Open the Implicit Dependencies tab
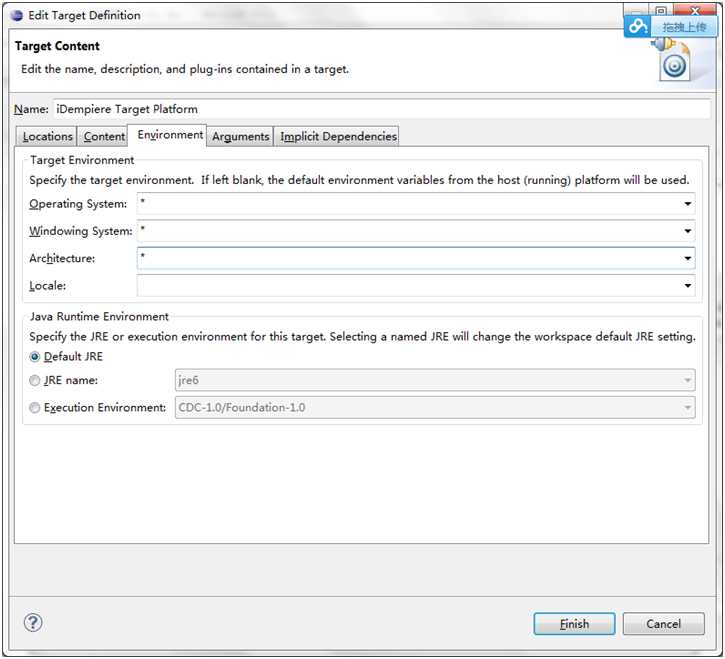The width and height of the screenshot is (725, 659). click(x=338, y=136)
